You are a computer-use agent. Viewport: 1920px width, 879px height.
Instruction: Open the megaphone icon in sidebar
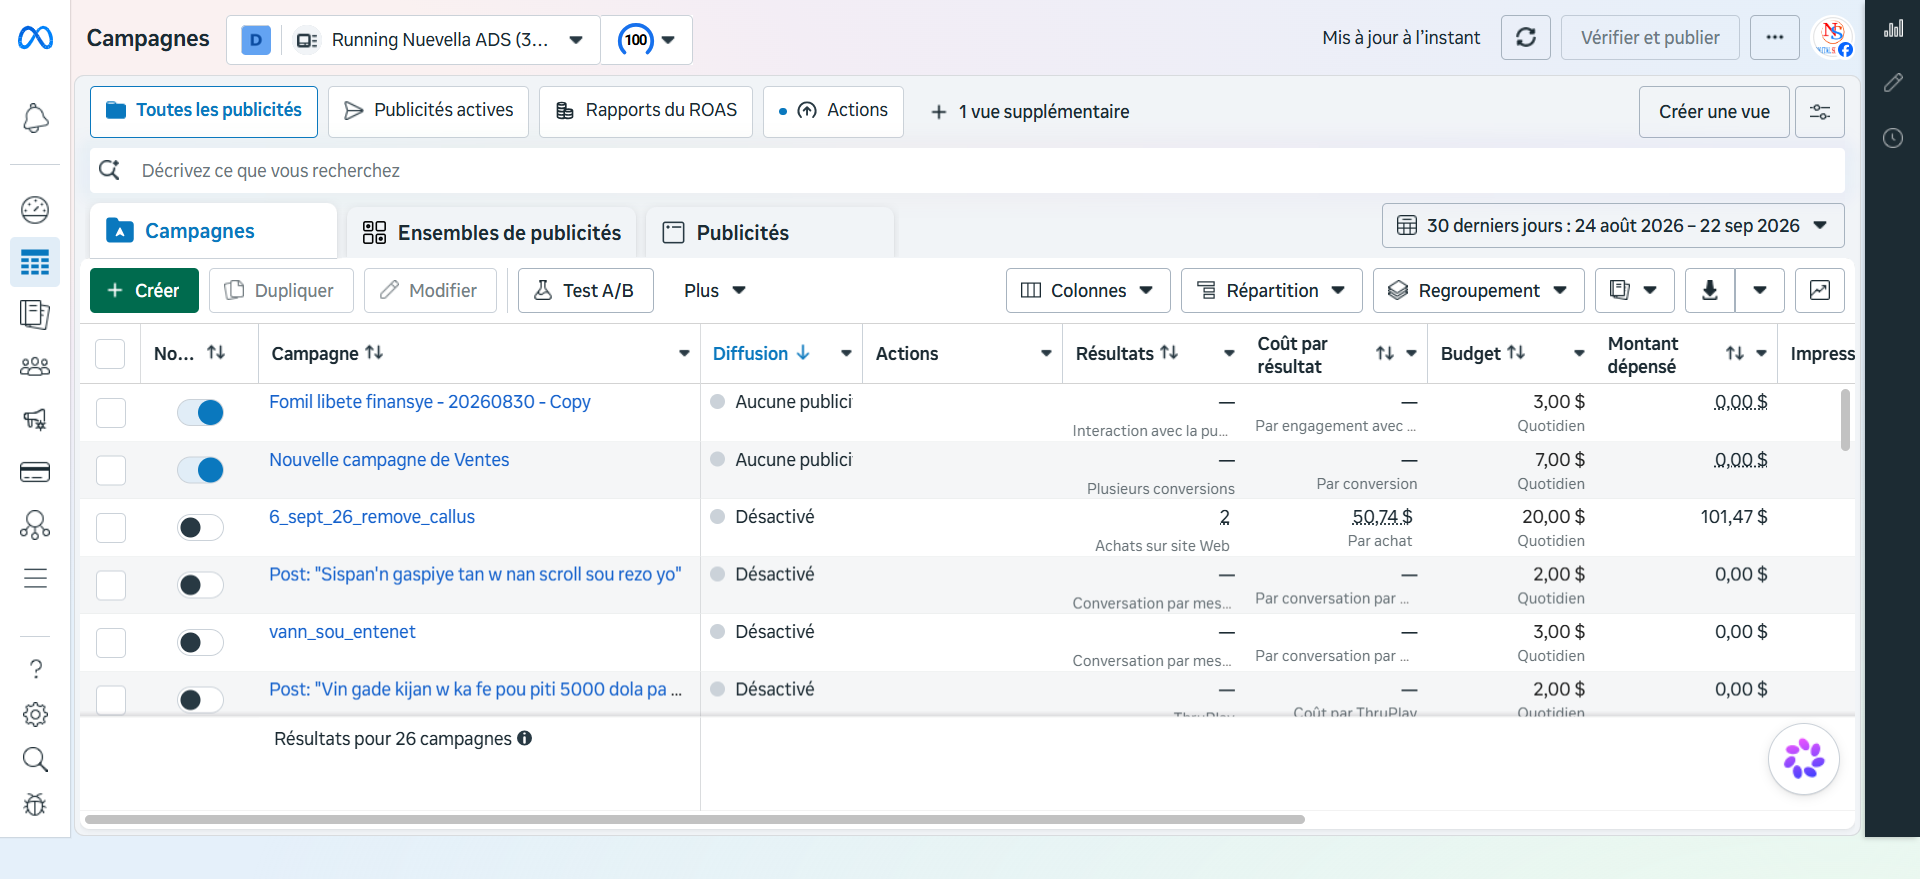pos(35,419)
